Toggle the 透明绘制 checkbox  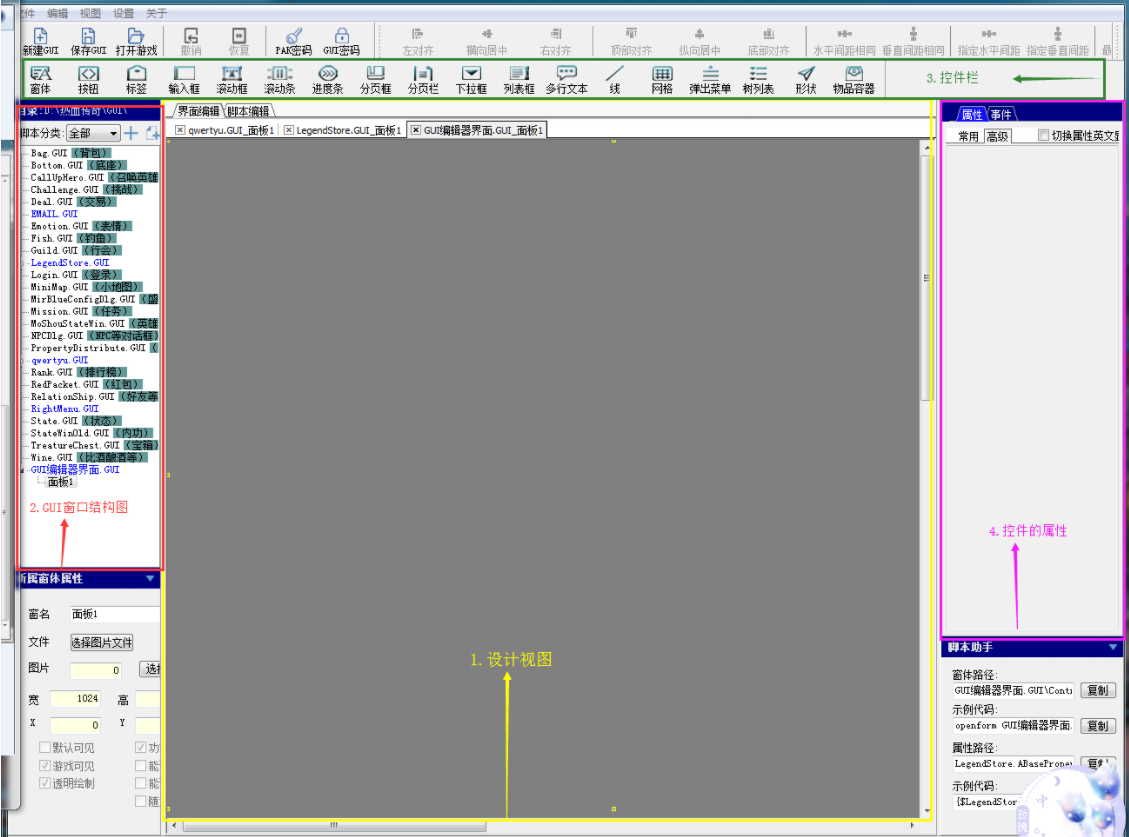click(45, 783)
